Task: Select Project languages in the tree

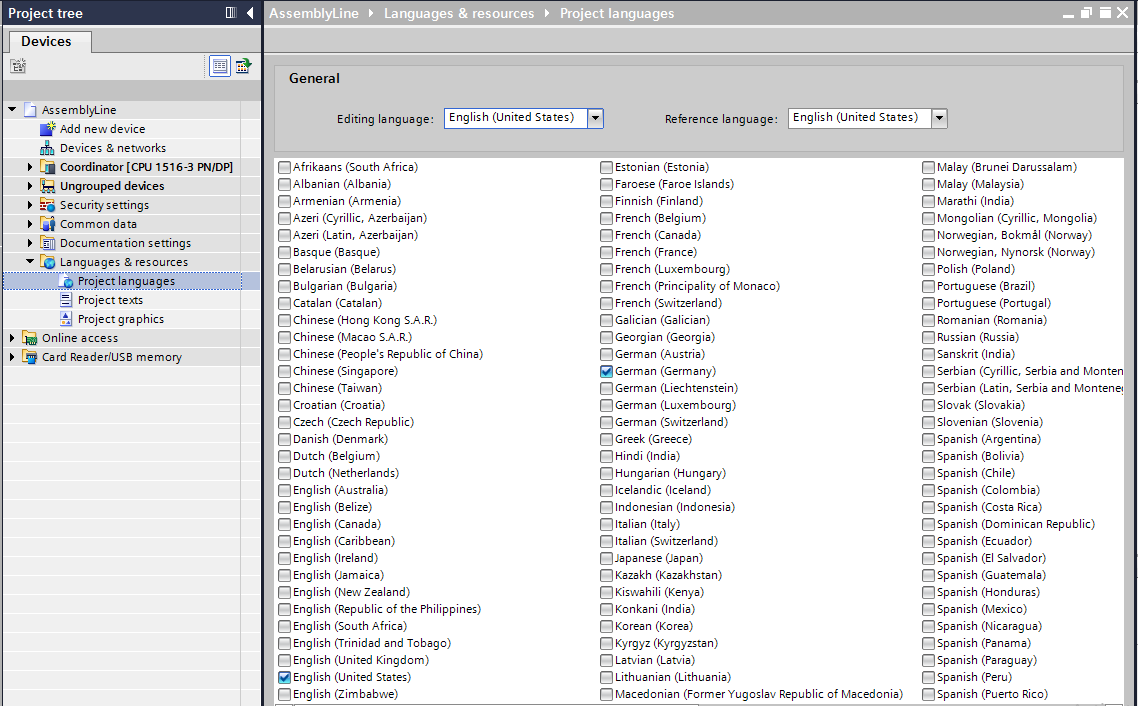Action: pos(126,281)
